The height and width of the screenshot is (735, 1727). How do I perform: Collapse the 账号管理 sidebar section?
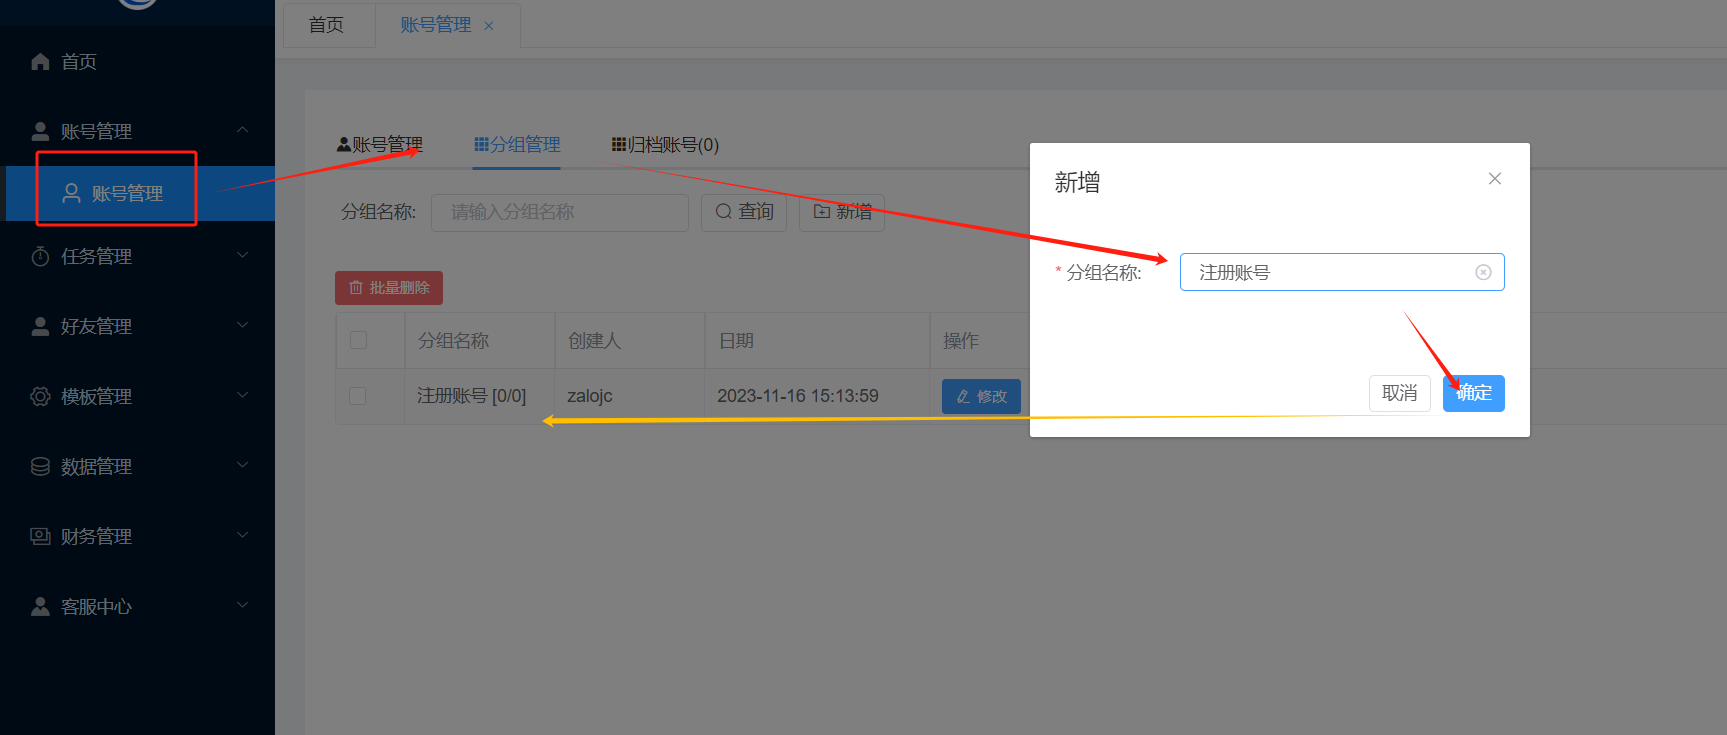pyautogui.click(x=242, y=131)
